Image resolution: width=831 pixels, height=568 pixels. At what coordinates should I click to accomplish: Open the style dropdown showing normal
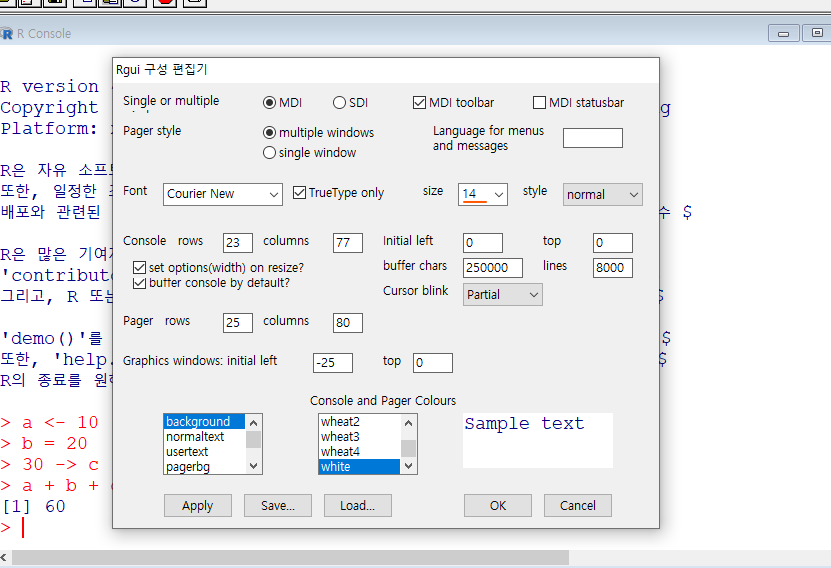point(603,194)
